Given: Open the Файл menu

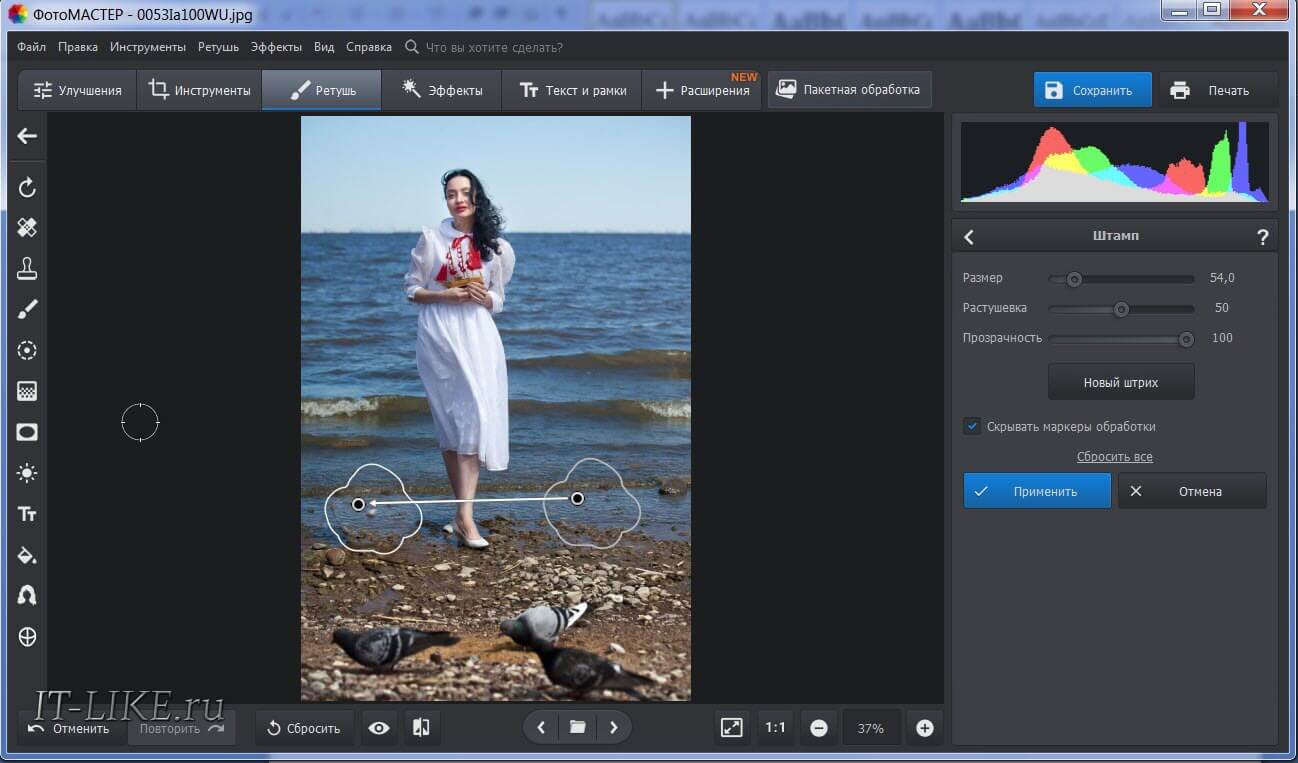Looking at the screenshot, I should pyautogui.click(x=31, y=47).
